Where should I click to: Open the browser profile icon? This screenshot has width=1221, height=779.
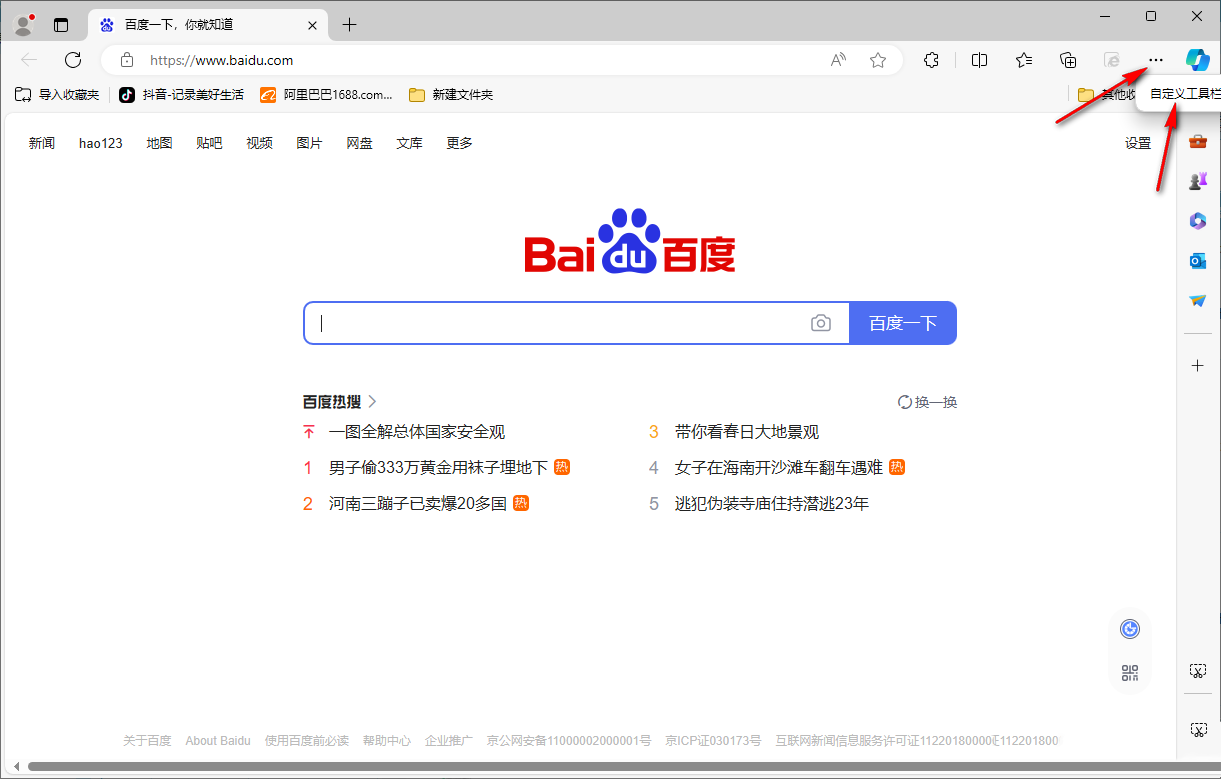pos(23,24)
